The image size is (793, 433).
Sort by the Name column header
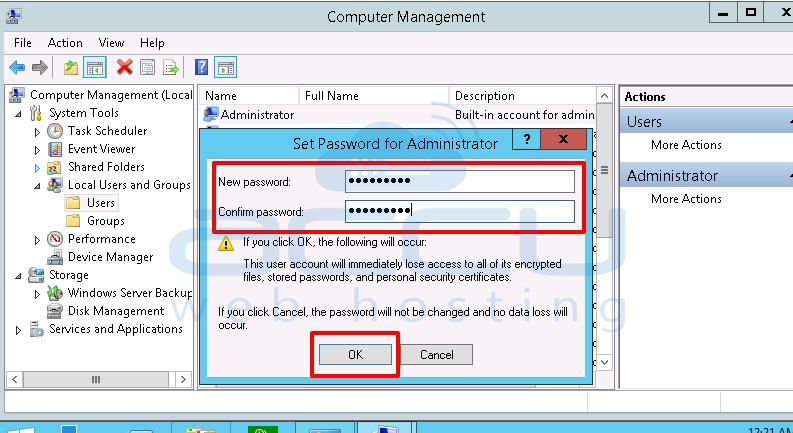pyautogui.click(x=248, y=96)
